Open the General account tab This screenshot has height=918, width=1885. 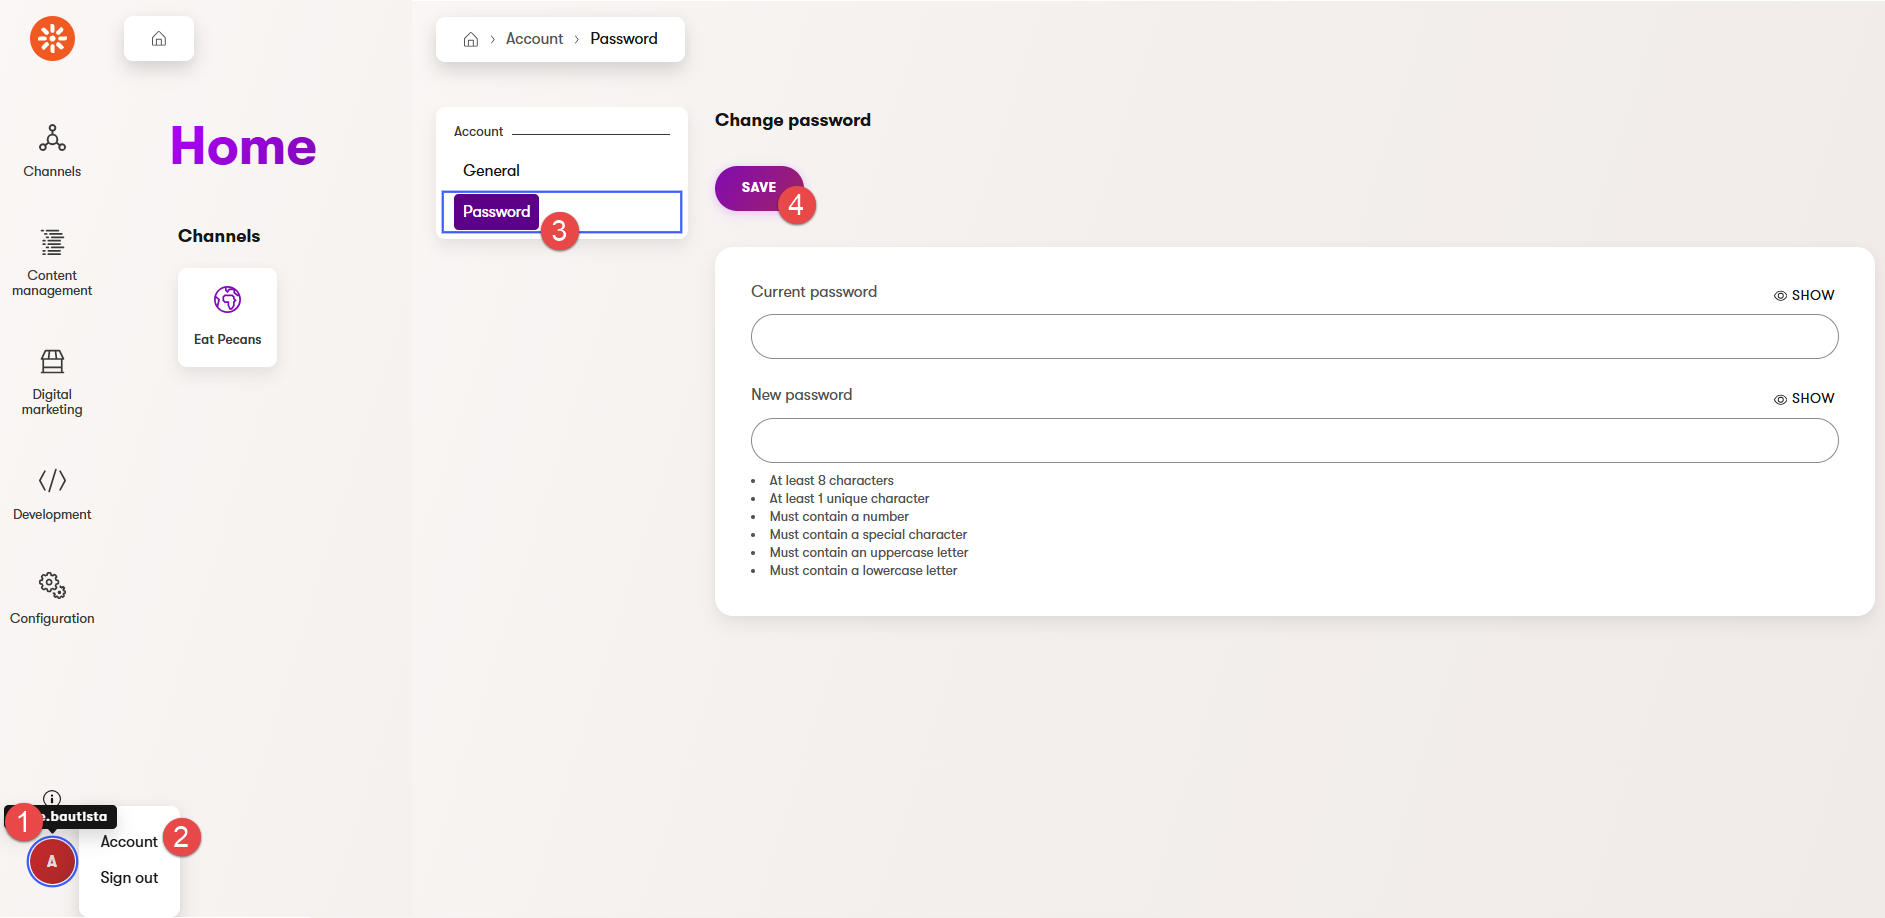(x=491, y=170)
